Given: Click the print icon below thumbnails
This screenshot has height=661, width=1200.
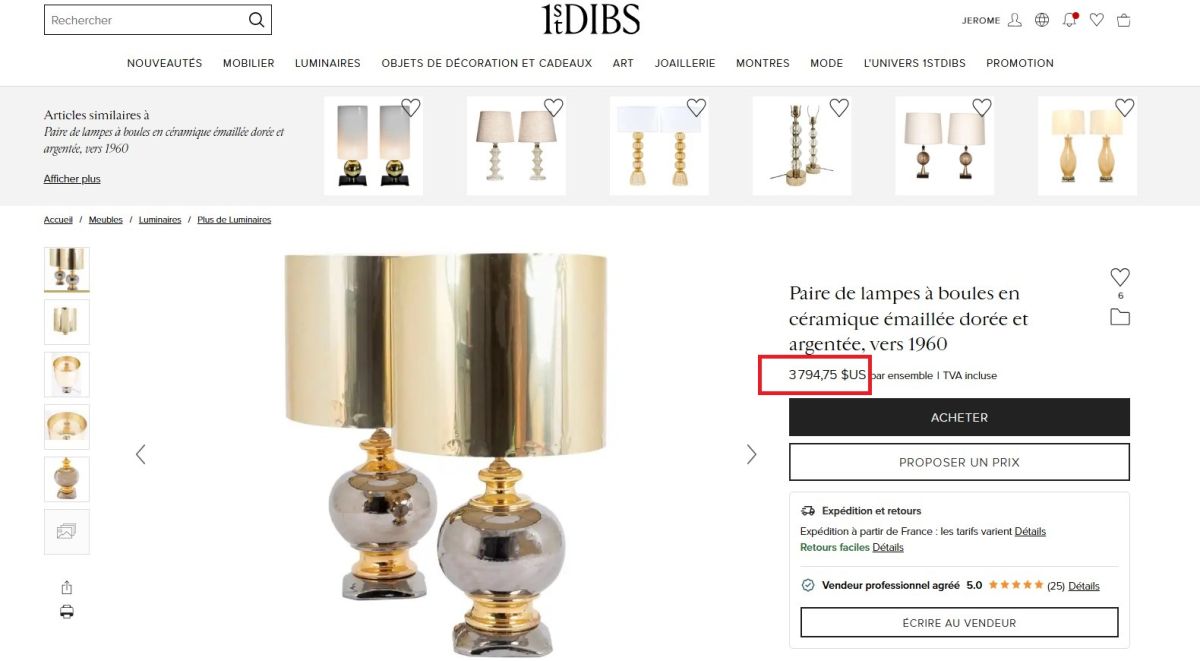Looking at the screenshot, I should click(x=67, y=611).
